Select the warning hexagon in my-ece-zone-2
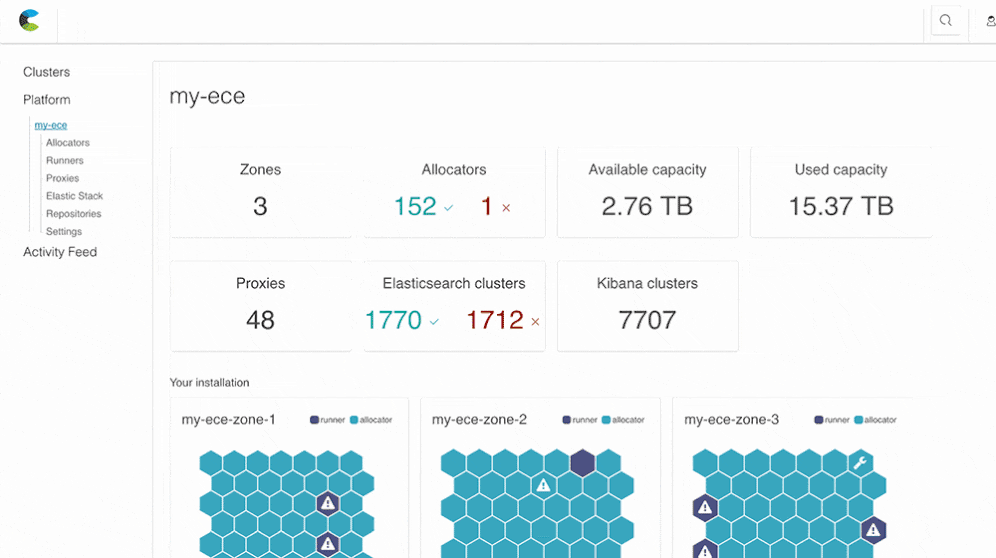Screen dimensions: 996x558 click(543, 485)
